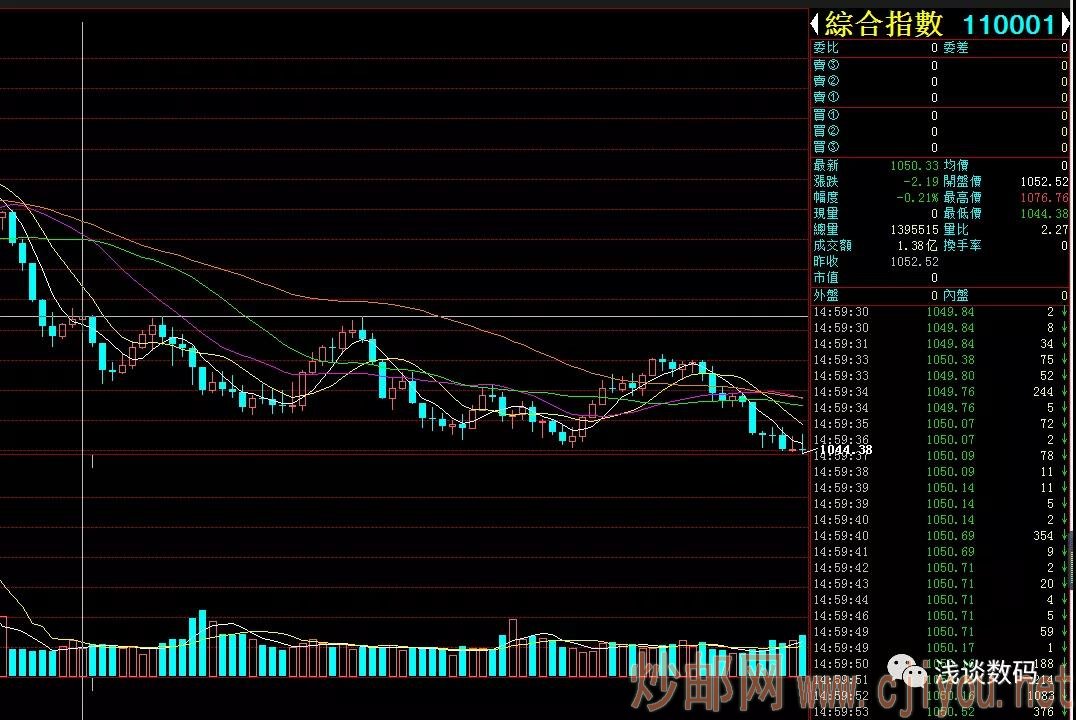
Task: Click the 外盤 label
Action: click(x=826, y=296)
